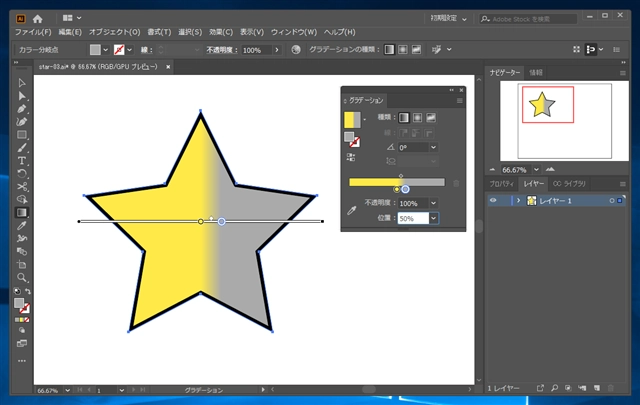The width and height of the screenshot is (640, 405).
Task: Create new sublayer in Layers panel
Action: pyautogui.click(x=582, y=388)
